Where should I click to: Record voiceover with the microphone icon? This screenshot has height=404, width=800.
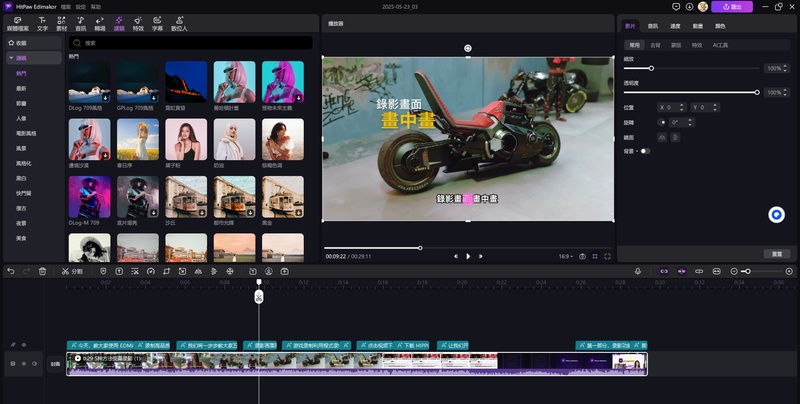coord(638,271)
